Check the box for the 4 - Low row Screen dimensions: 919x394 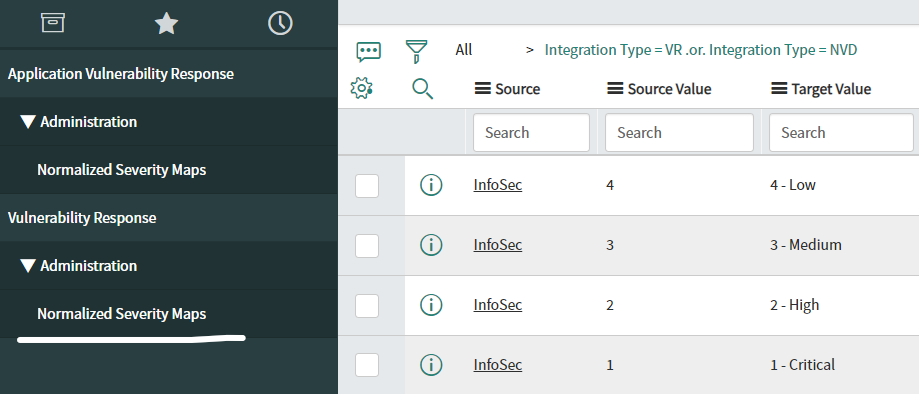367,186
